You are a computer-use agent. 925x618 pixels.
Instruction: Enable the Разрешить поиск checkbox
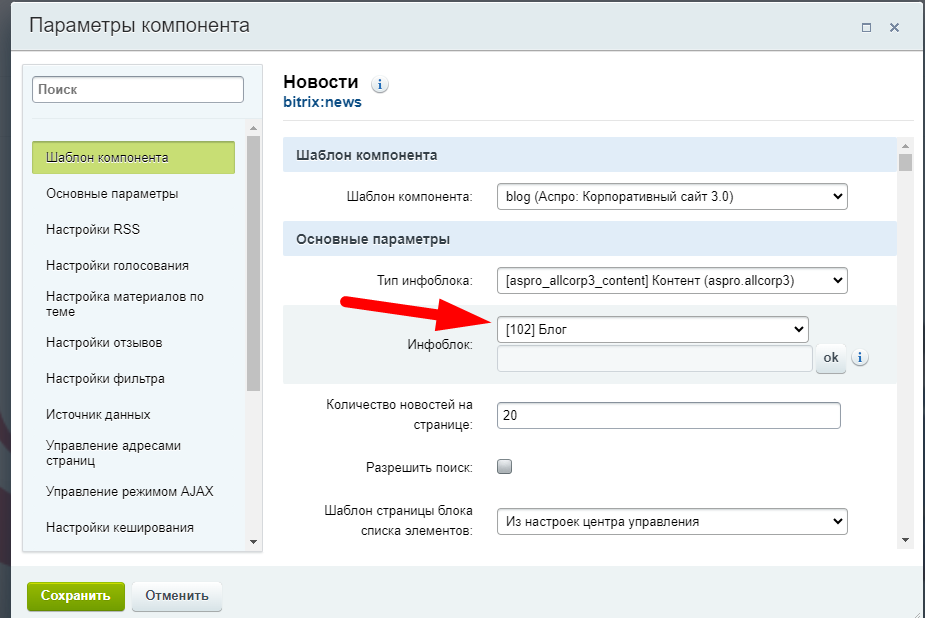(505, 467)
